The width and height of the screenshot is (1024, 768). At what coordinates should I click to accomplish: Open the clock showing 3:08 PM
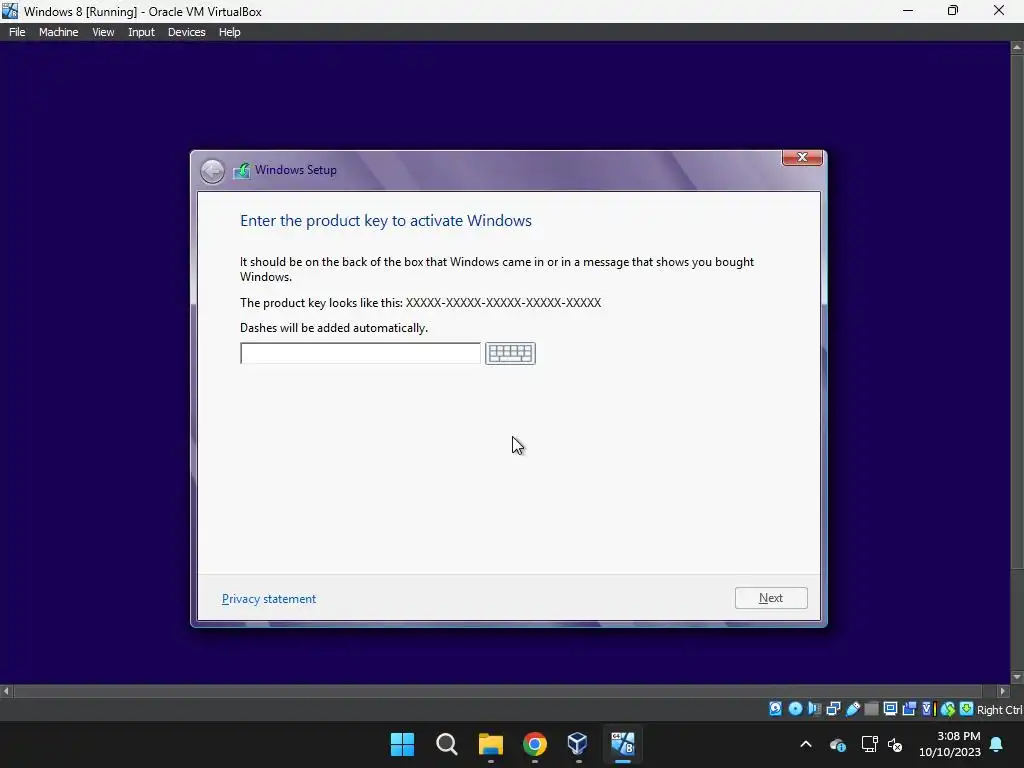(x=950, y=744)
